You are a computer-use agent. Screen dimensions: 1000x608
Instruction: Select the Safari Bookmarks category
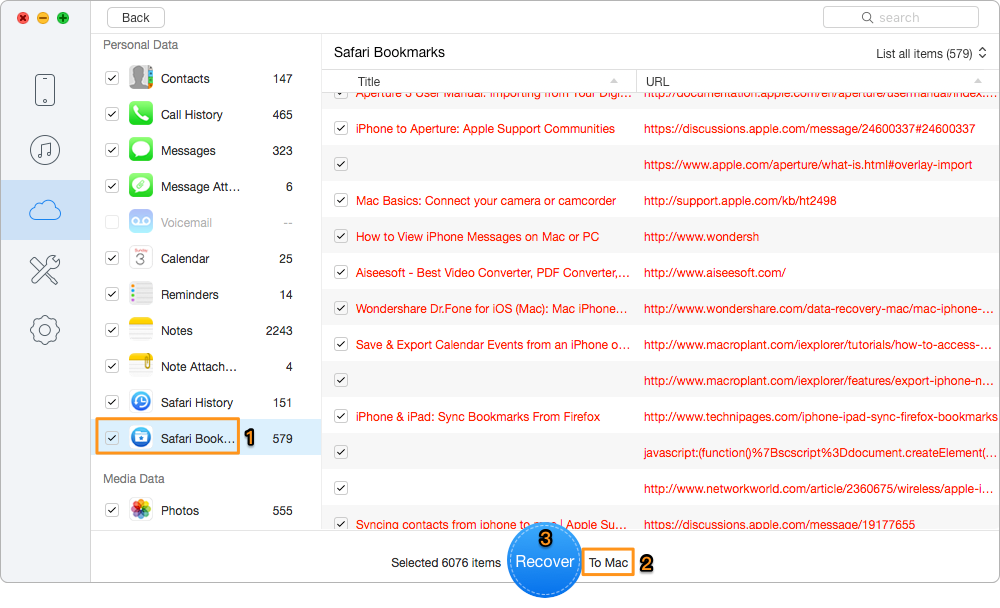[205, 438]
